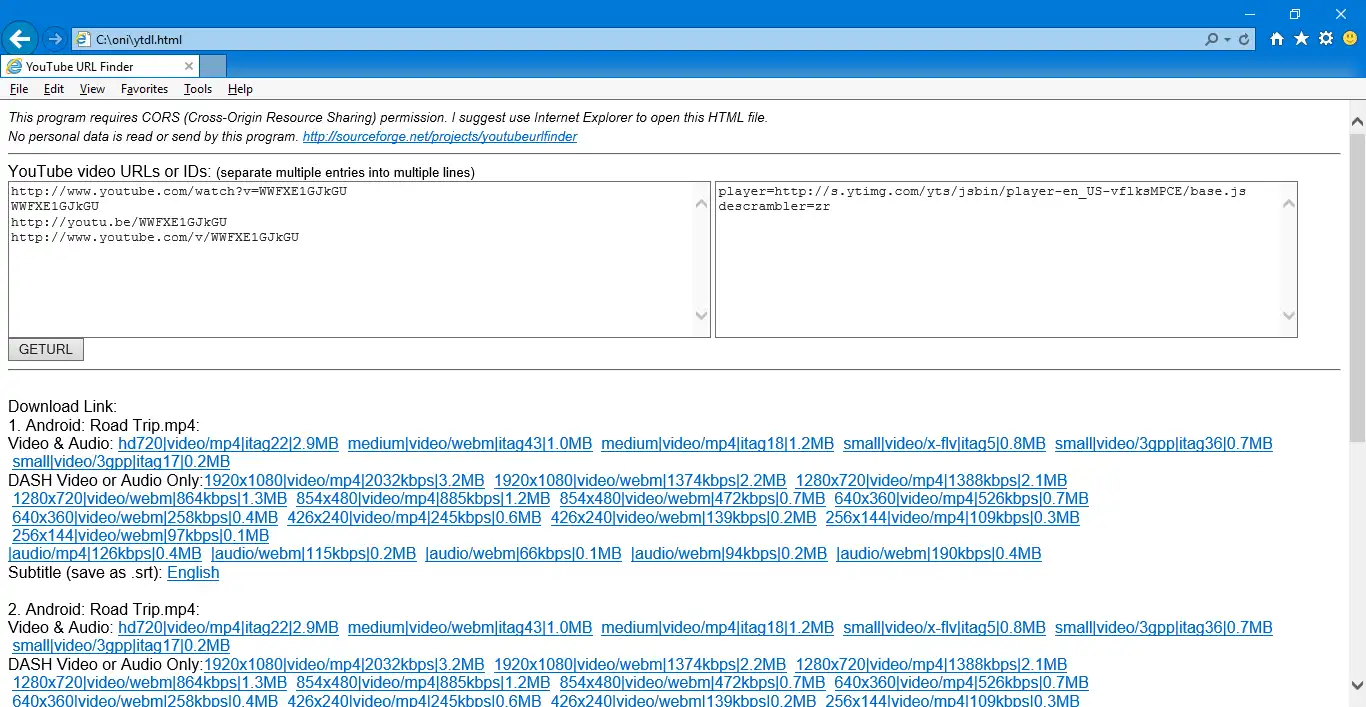The height and width of the screenshot is (707, 1366).
Task: Open entry 1 256x144 mp4 109kbps link
Action: click(x=952, y=517)
